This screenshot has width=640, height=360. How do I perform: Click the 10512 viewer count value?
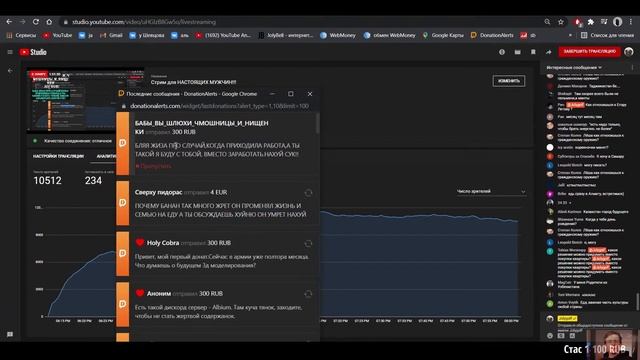pyautogui.click(x=47, y=180)
